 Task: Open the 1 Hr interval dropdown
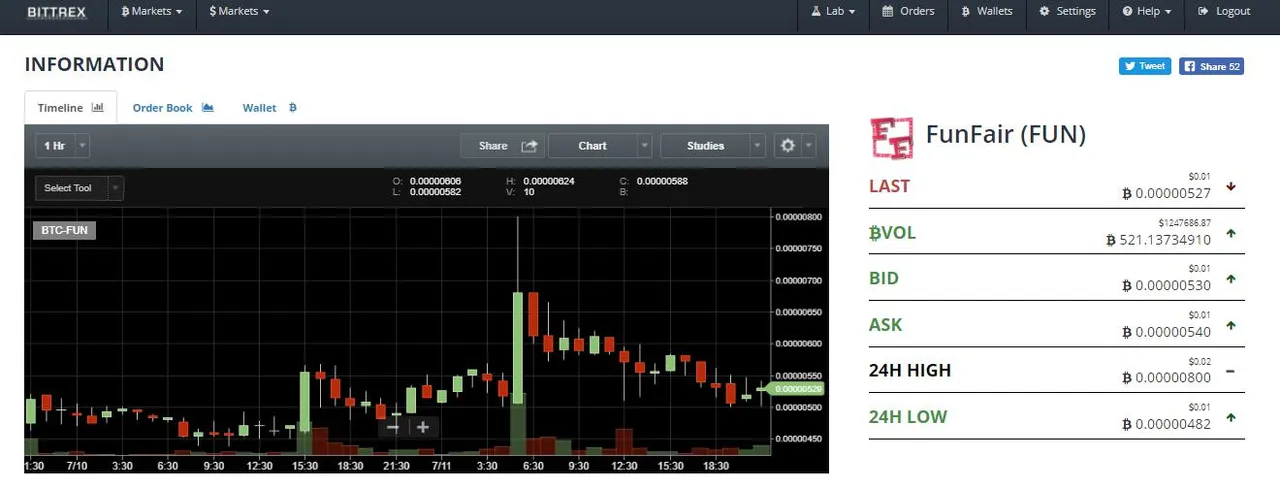(x=63, y=146)
